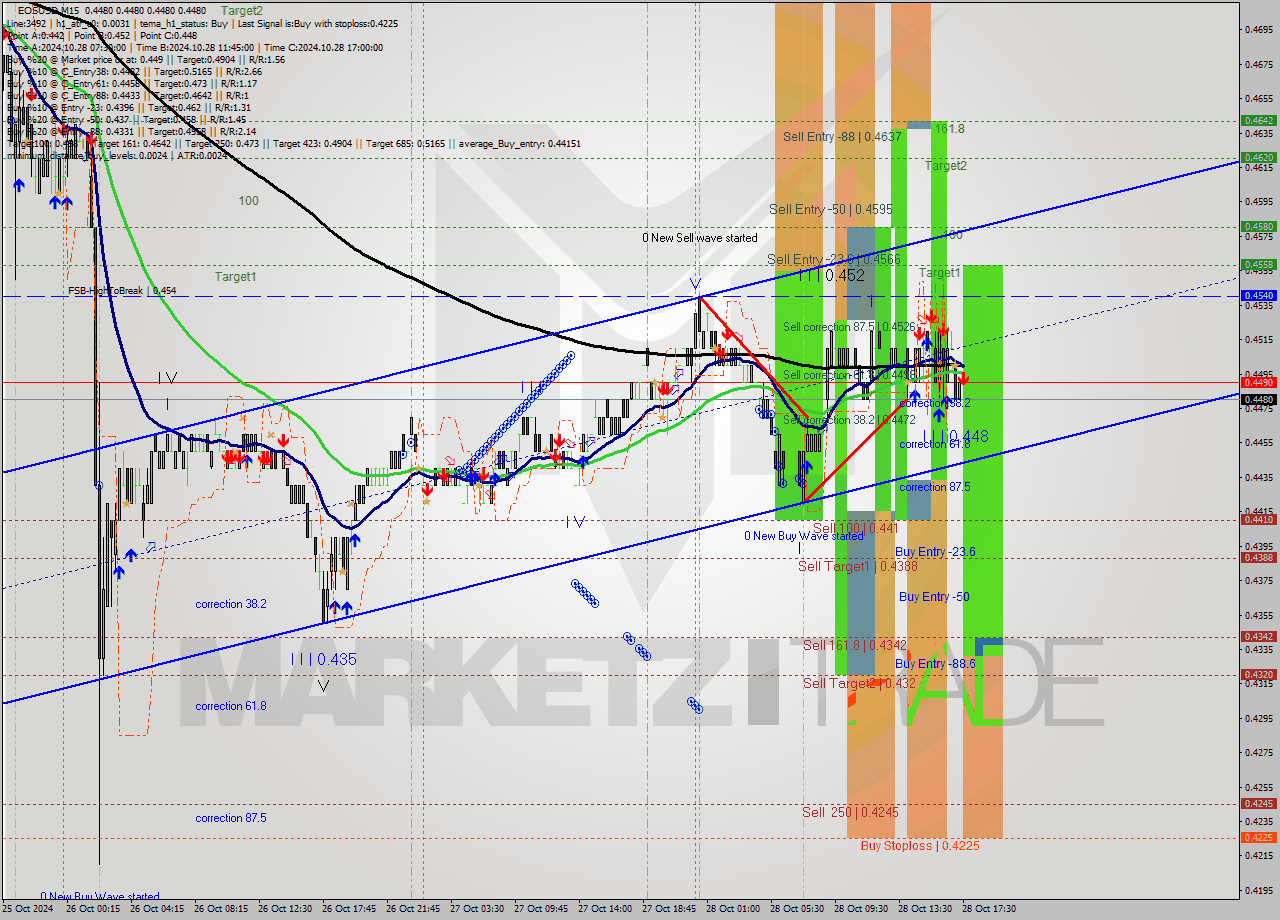Image resolution: width=1280 pixels, height=920 pixels.
Task: Click the green 0.4558 price tag
Action: pyautogui.click(x=1257, y=264)
